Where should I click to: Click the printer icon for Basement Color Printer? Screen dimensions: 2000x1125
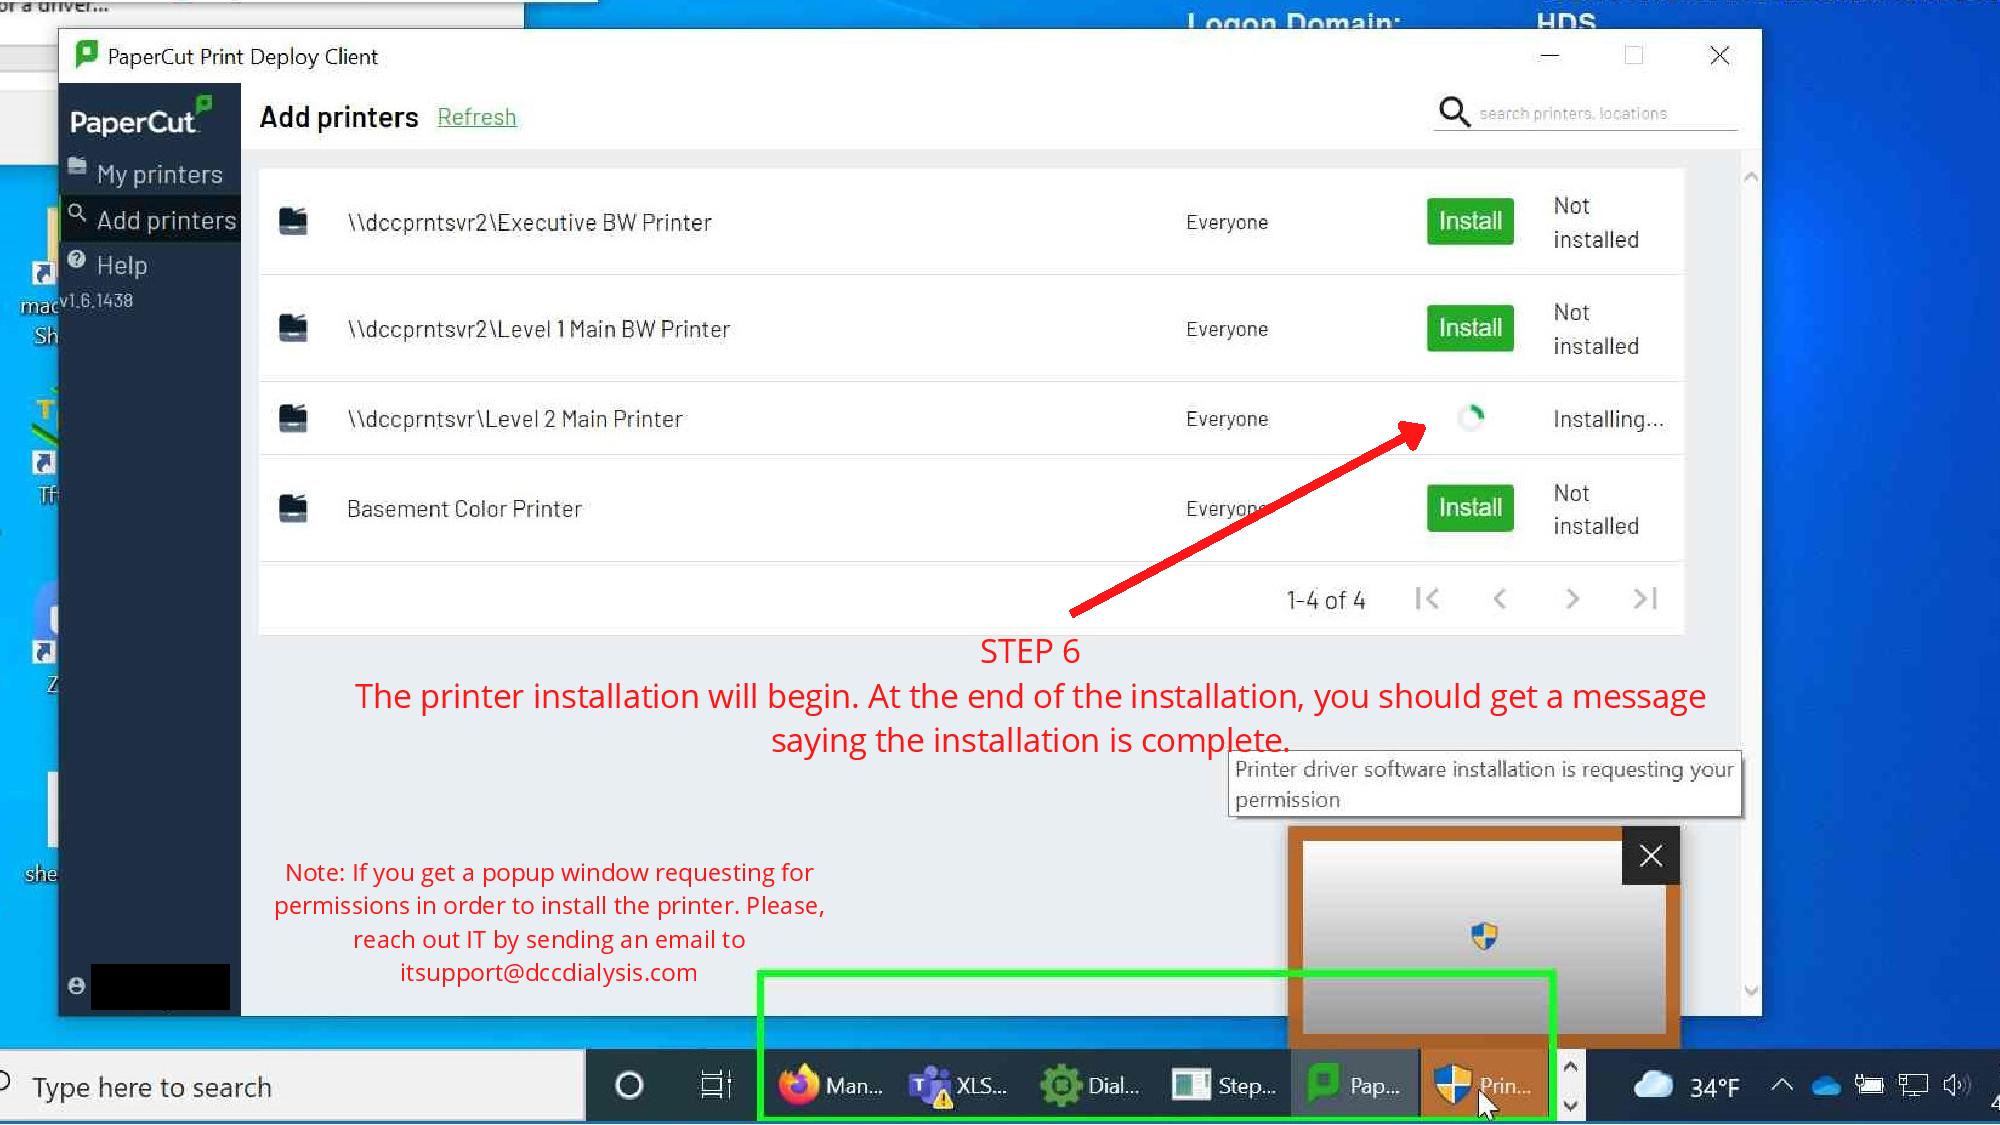[293, 508]
